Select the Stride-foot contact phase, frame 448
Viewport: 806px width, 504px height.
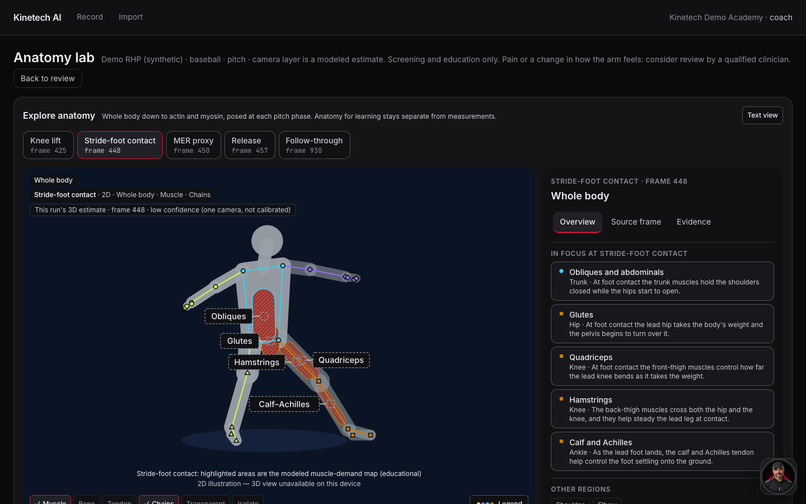coord(120,145)
